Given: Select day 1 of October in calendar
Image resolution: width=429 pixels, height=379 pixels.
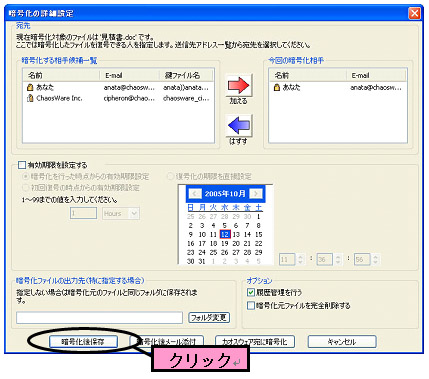Looking at the screenshot, I should click(258, 216).
